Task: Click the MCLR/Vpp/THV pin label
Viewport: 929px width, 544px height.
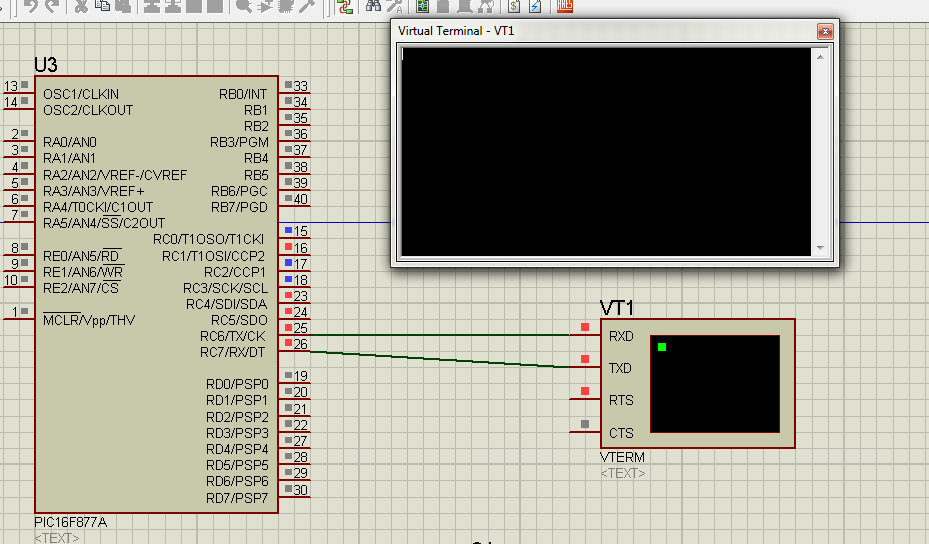Action: (89, 320)
